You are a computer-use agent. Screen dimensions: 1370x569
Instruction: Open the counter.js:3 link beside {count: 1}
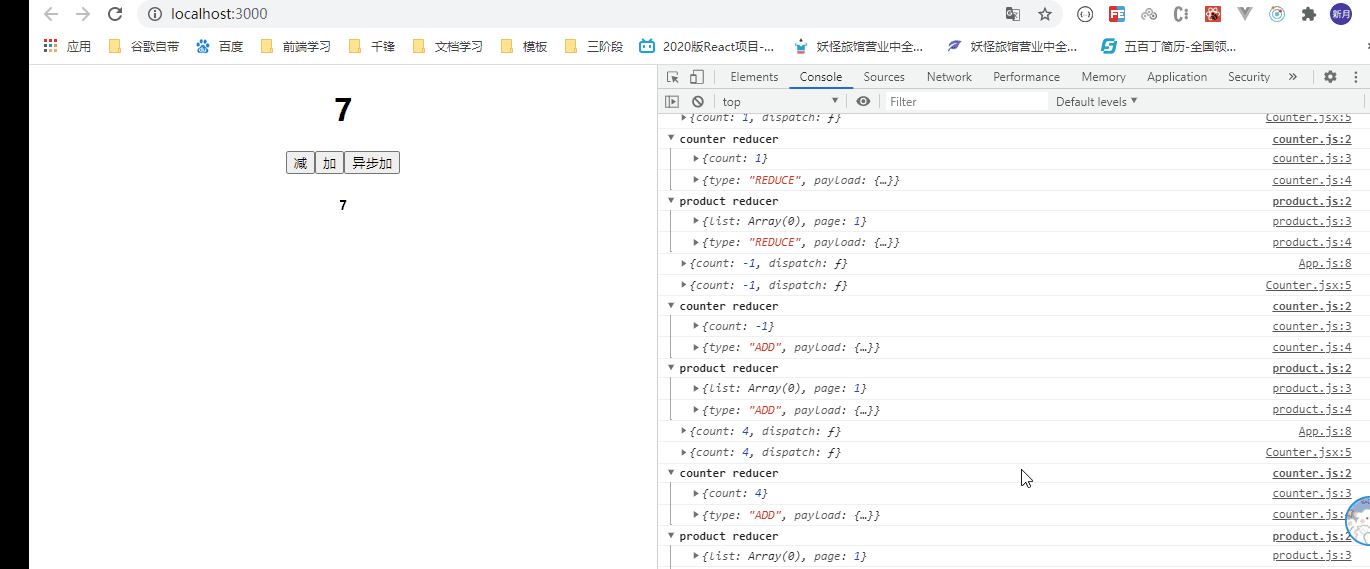(x=1312, y=159)
